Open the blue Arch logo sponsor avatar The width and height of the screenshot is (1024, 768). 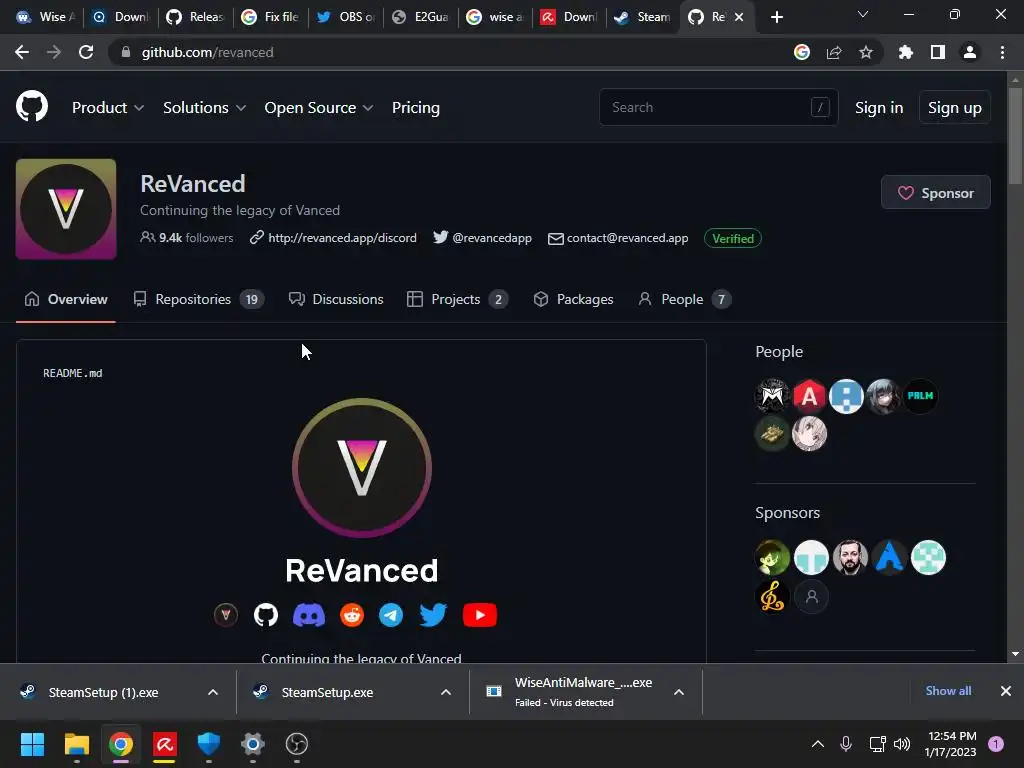tap(889, 557)
